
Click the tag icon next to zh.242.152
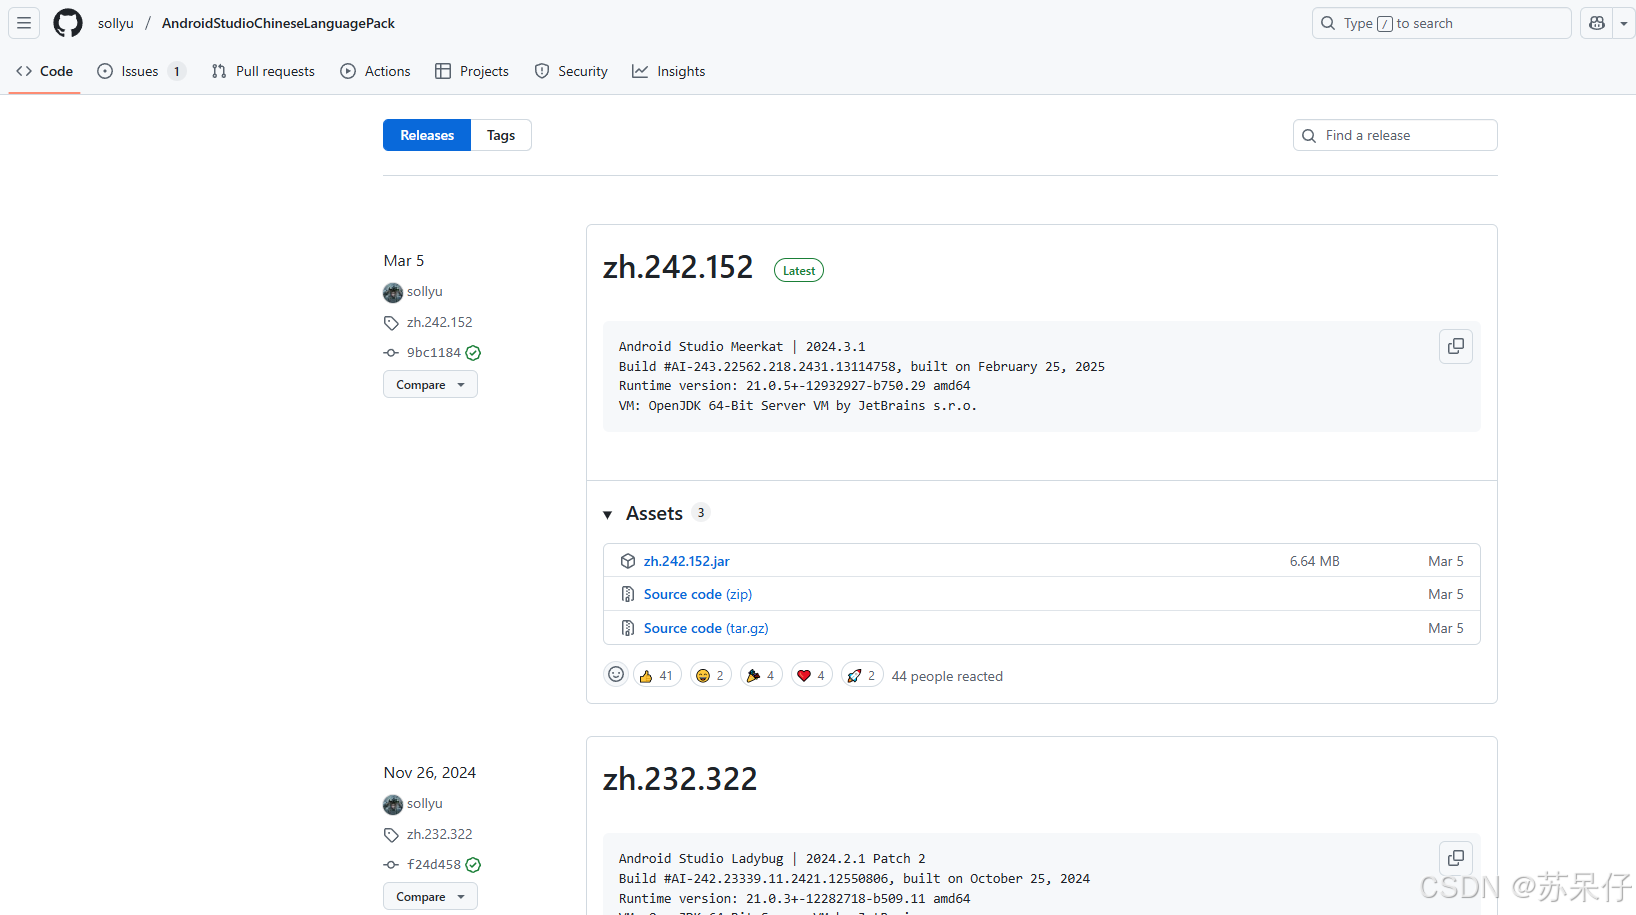click(x=391, y=323)
